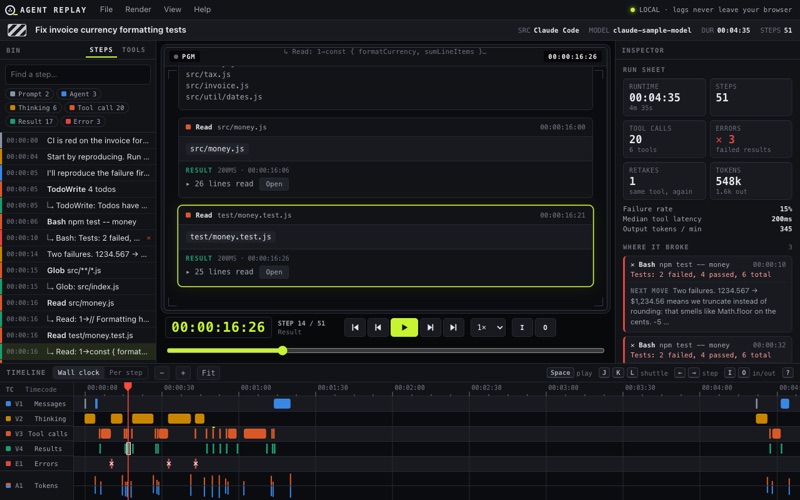This screenshot has height=500, width=800.
Task: Toggle the Thinking 6 filter chip
Action: 33,108
